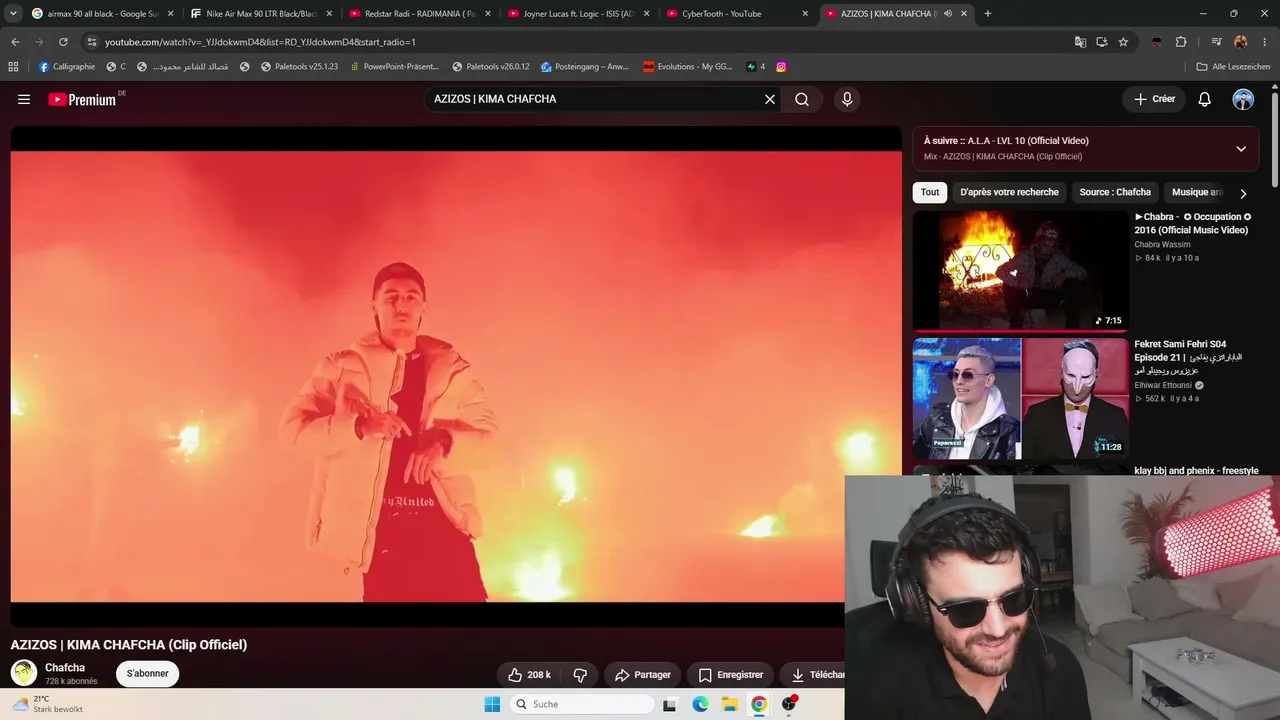The width and height of the screenshot is (1280, 720).
Task: Reload the current YouTube page
Action: click(x=63, y=42)
